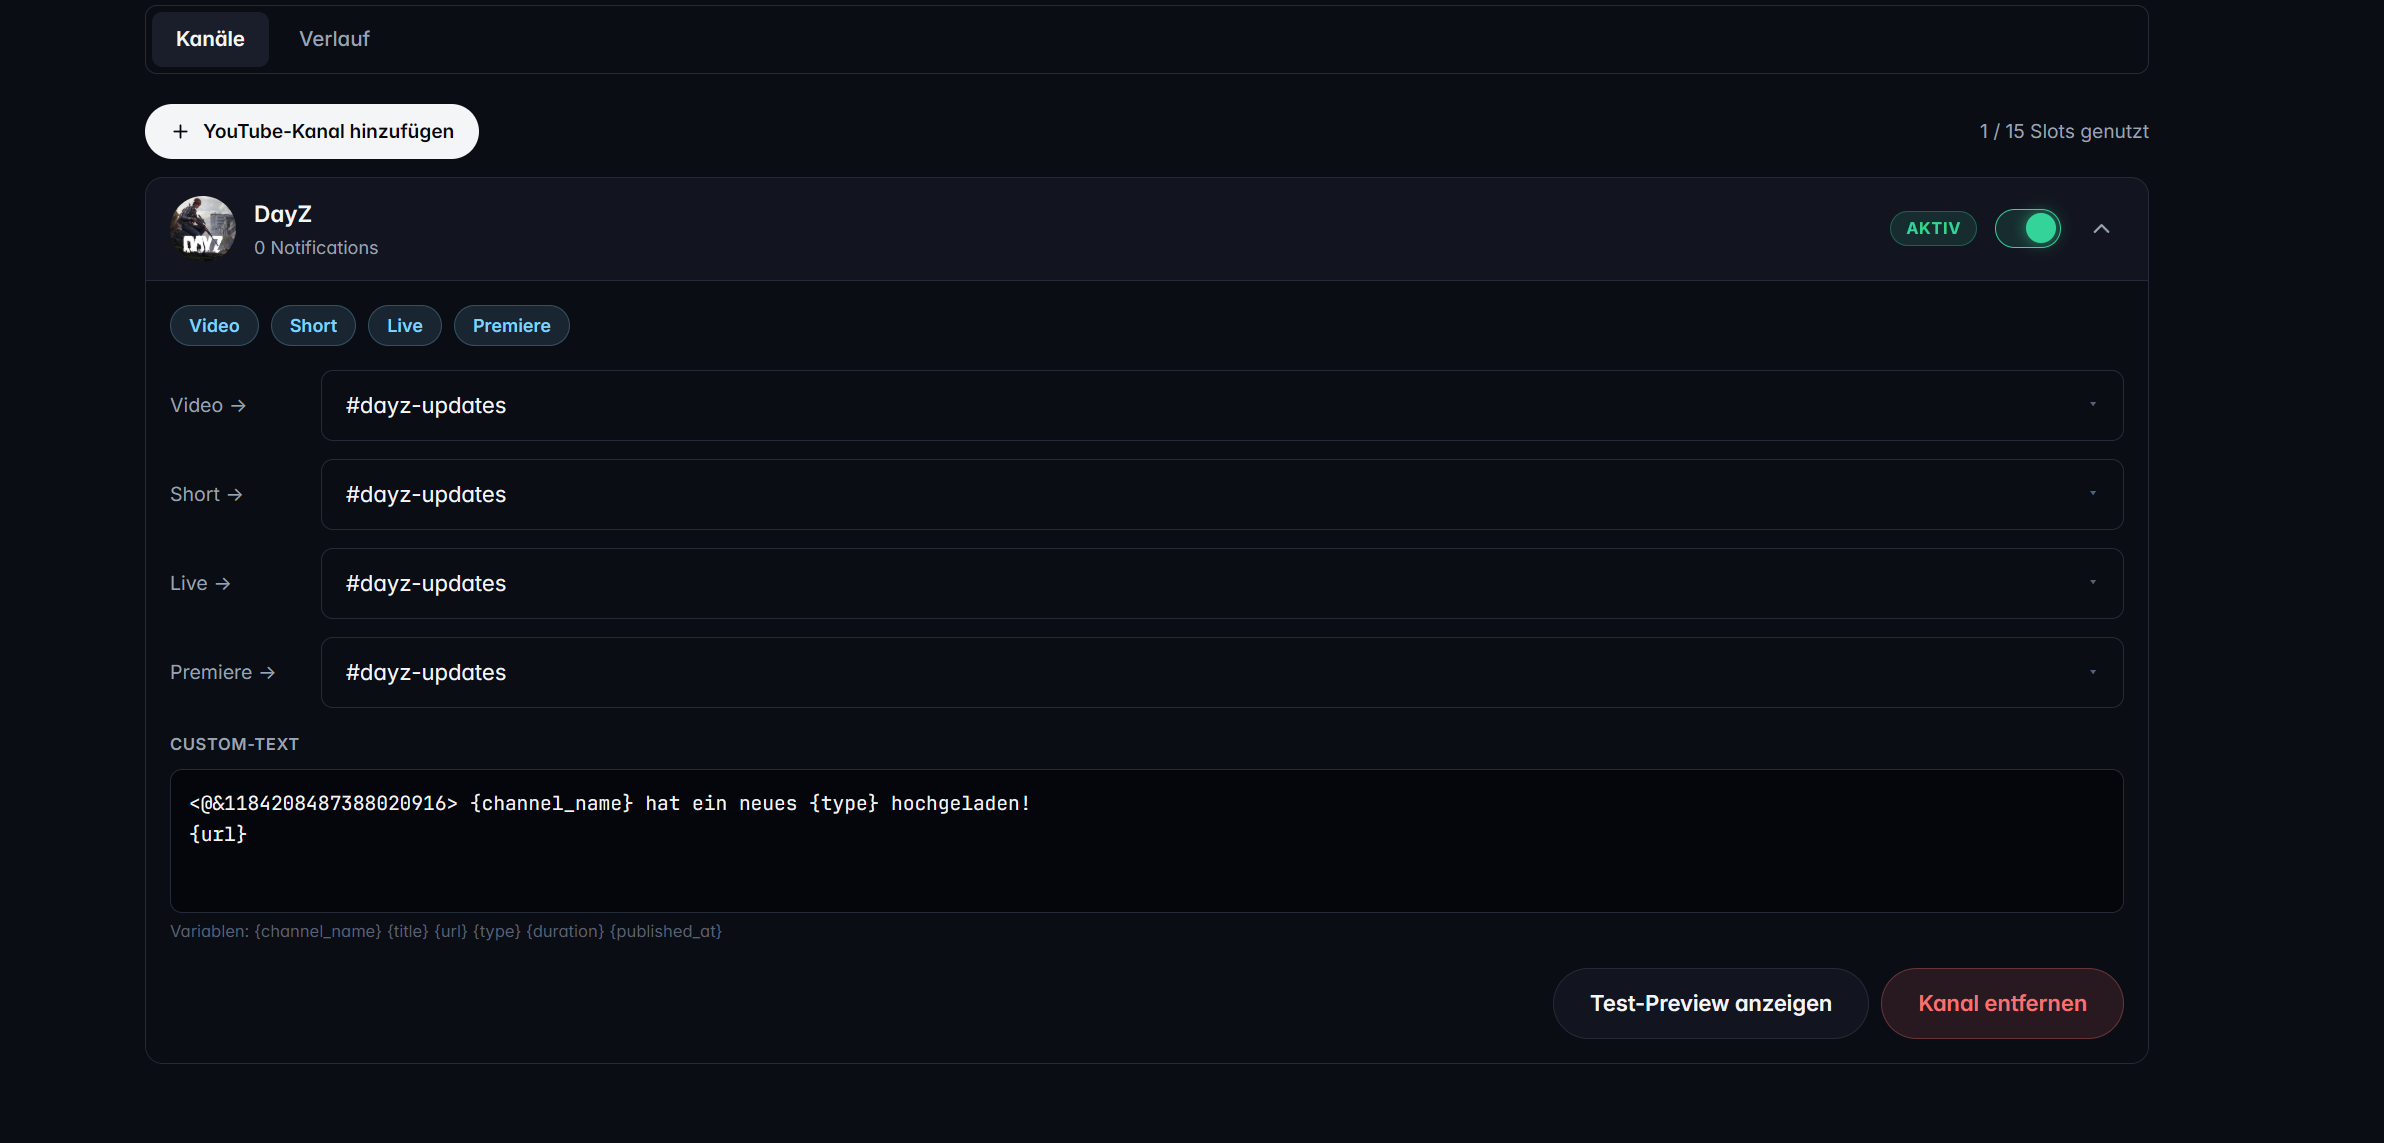
Task: Open the Premiere channel dropdown for #dayz-updates
Action: [x=2095, y=672]
